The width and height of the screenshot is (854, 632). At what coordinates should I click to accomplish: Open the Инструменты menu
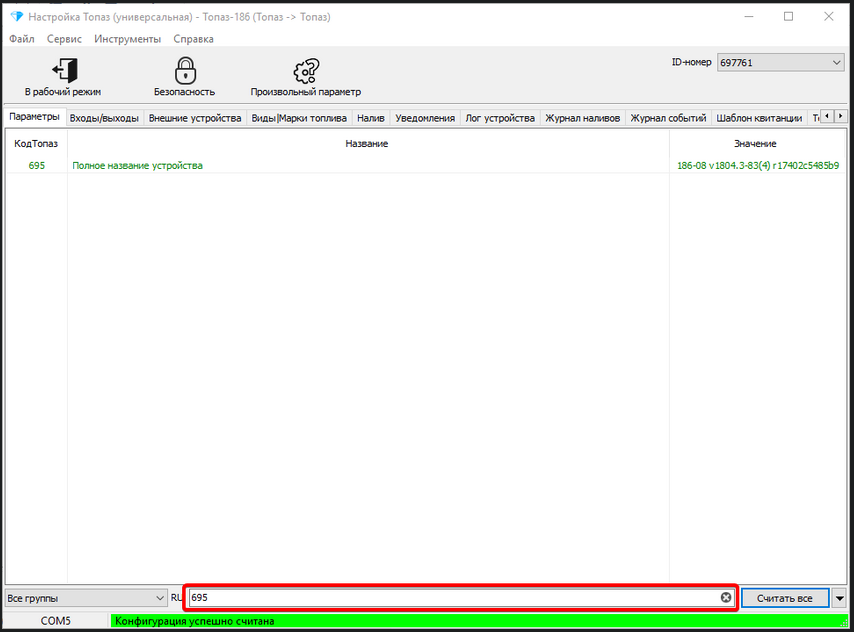pos(127,39)
